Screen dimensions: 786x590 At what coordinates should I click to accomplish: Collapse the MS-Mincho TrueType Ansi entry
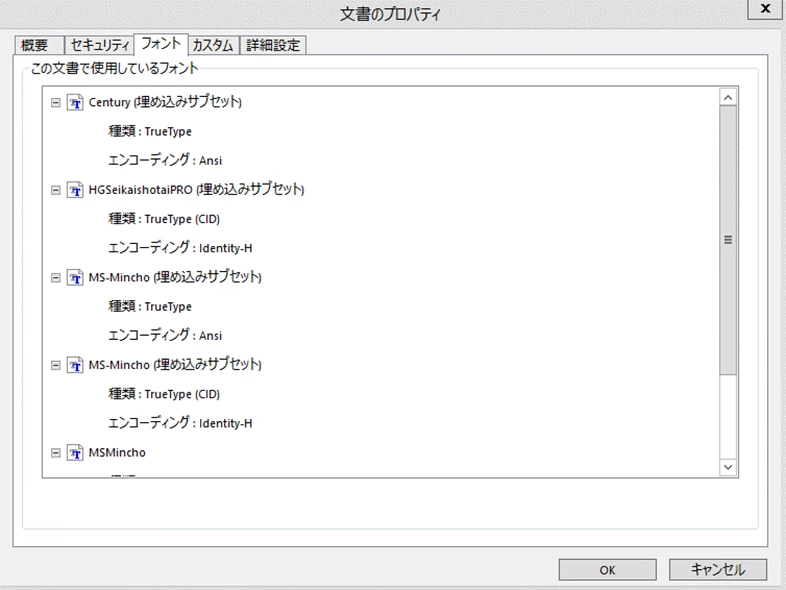[x=56, y=278]
